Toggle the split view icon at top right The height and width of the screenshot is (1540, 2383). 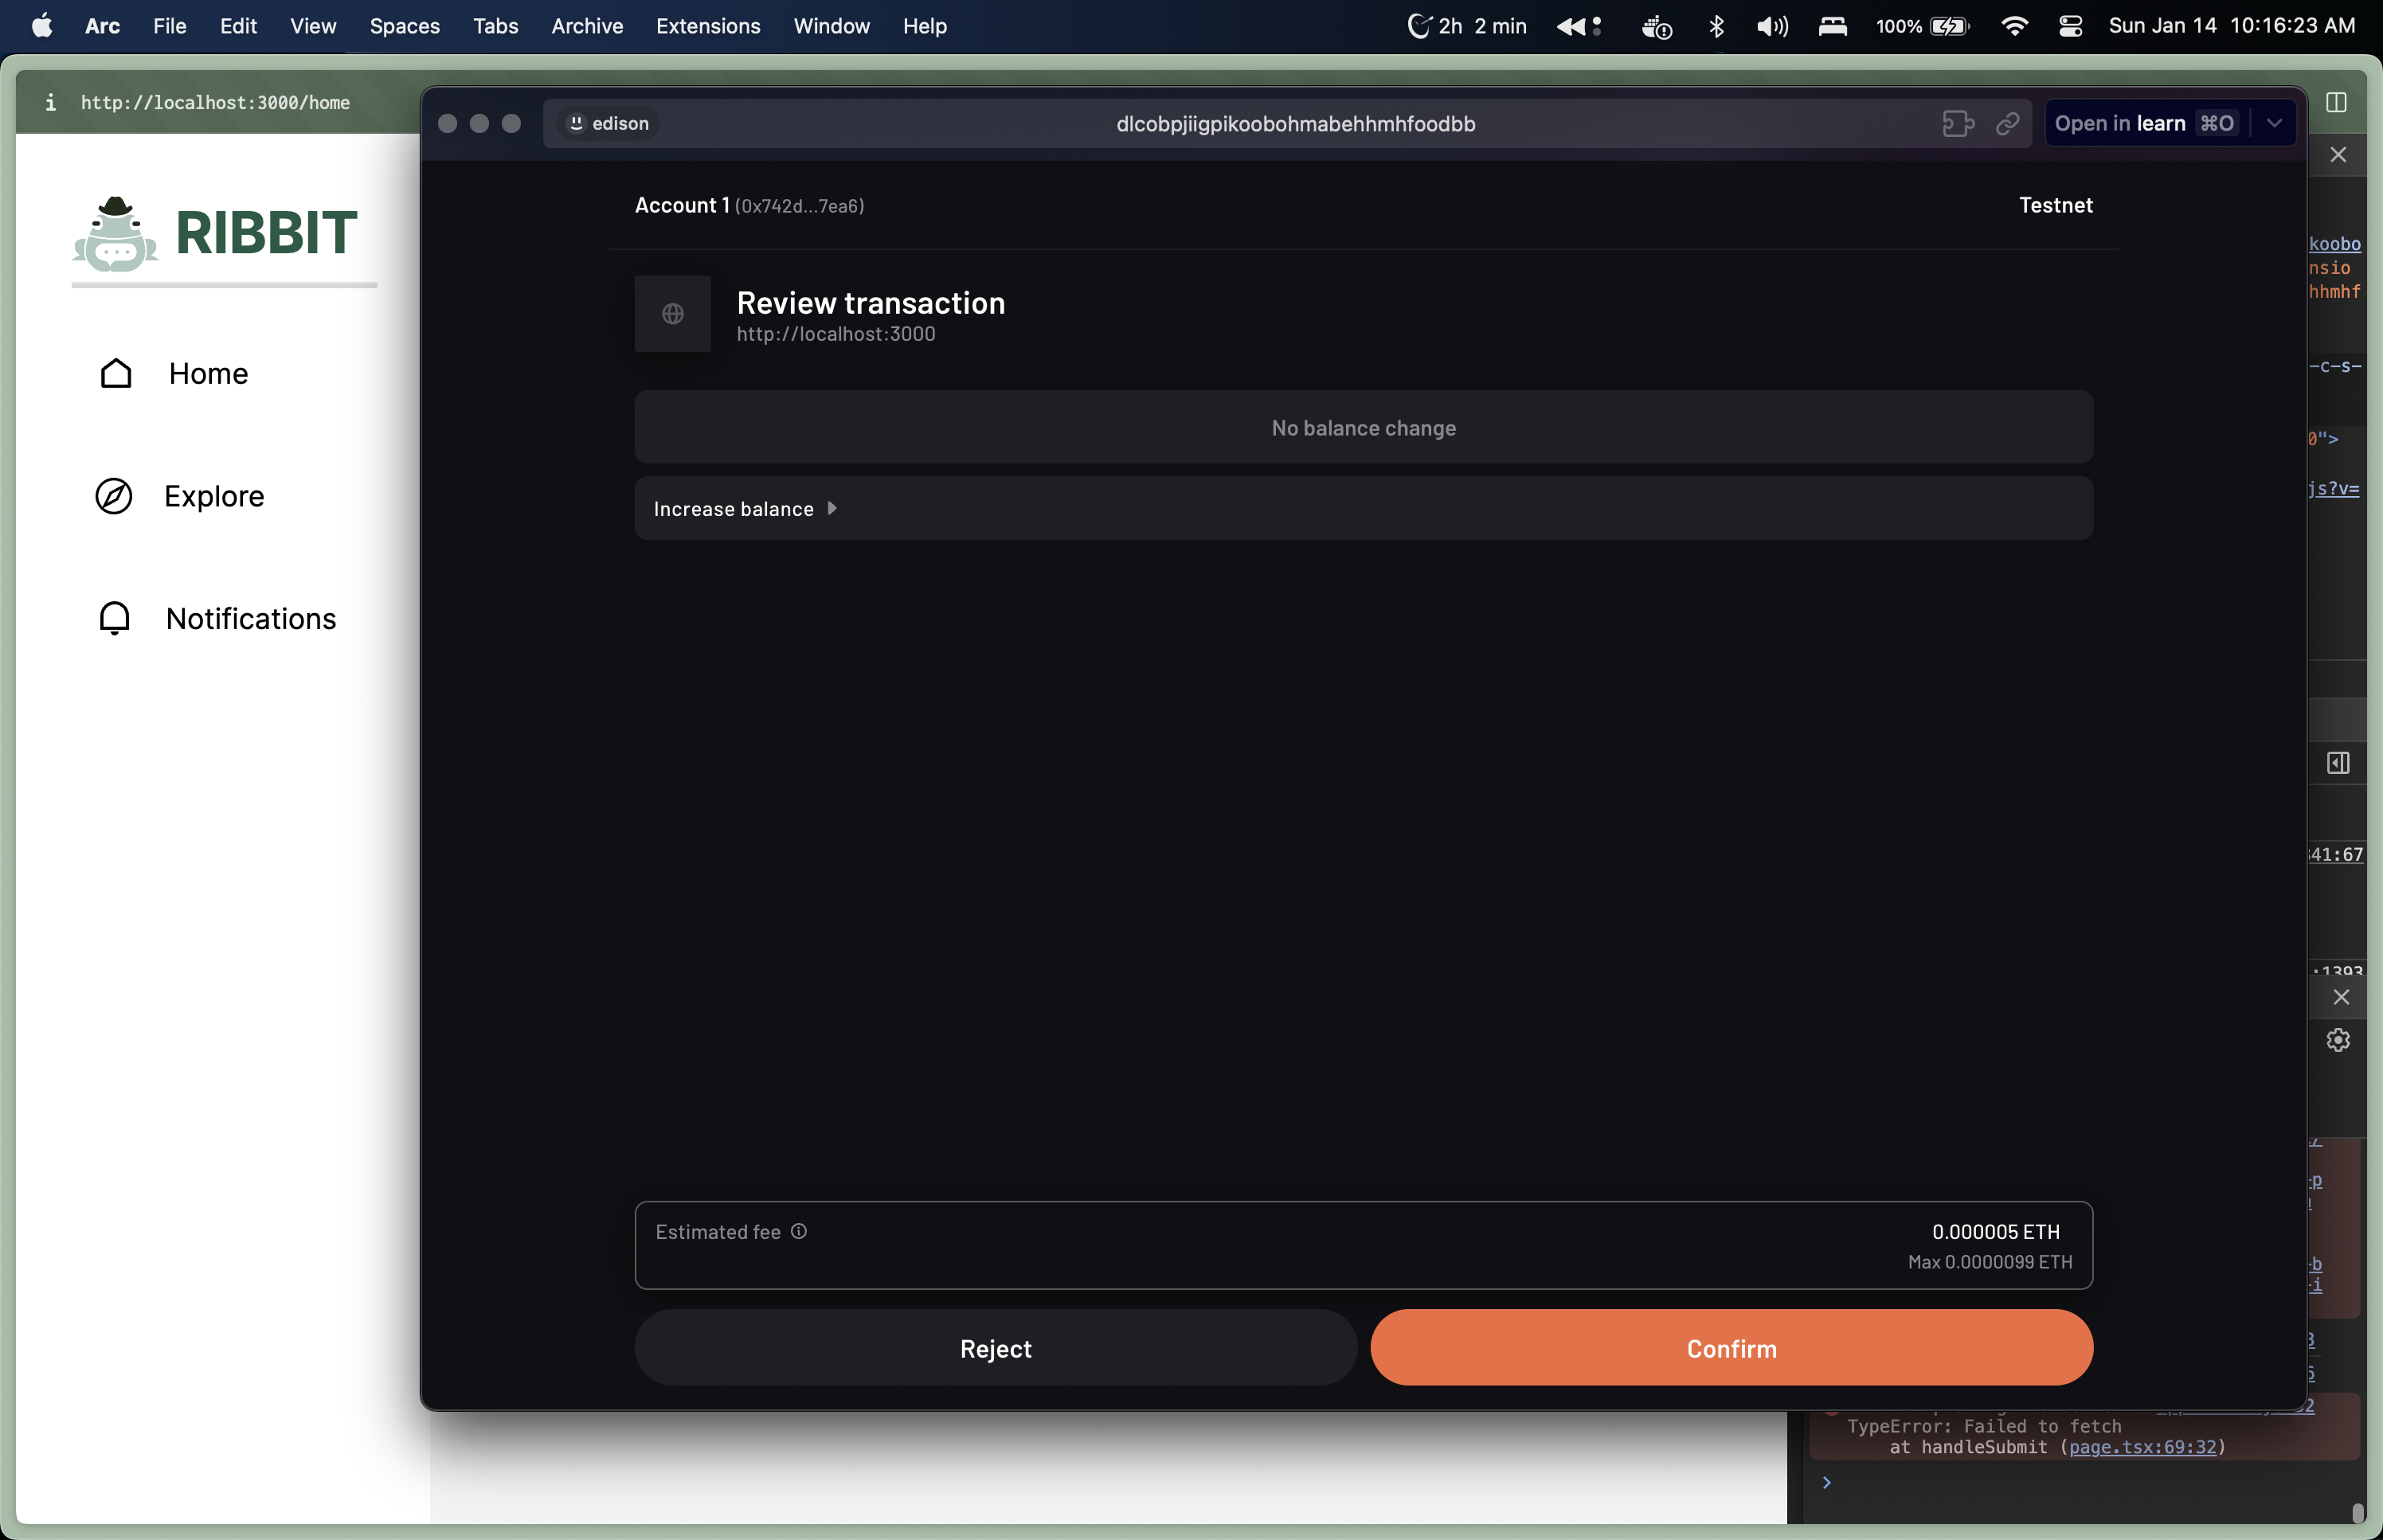pyautogui.click(x=2336, y=102)
